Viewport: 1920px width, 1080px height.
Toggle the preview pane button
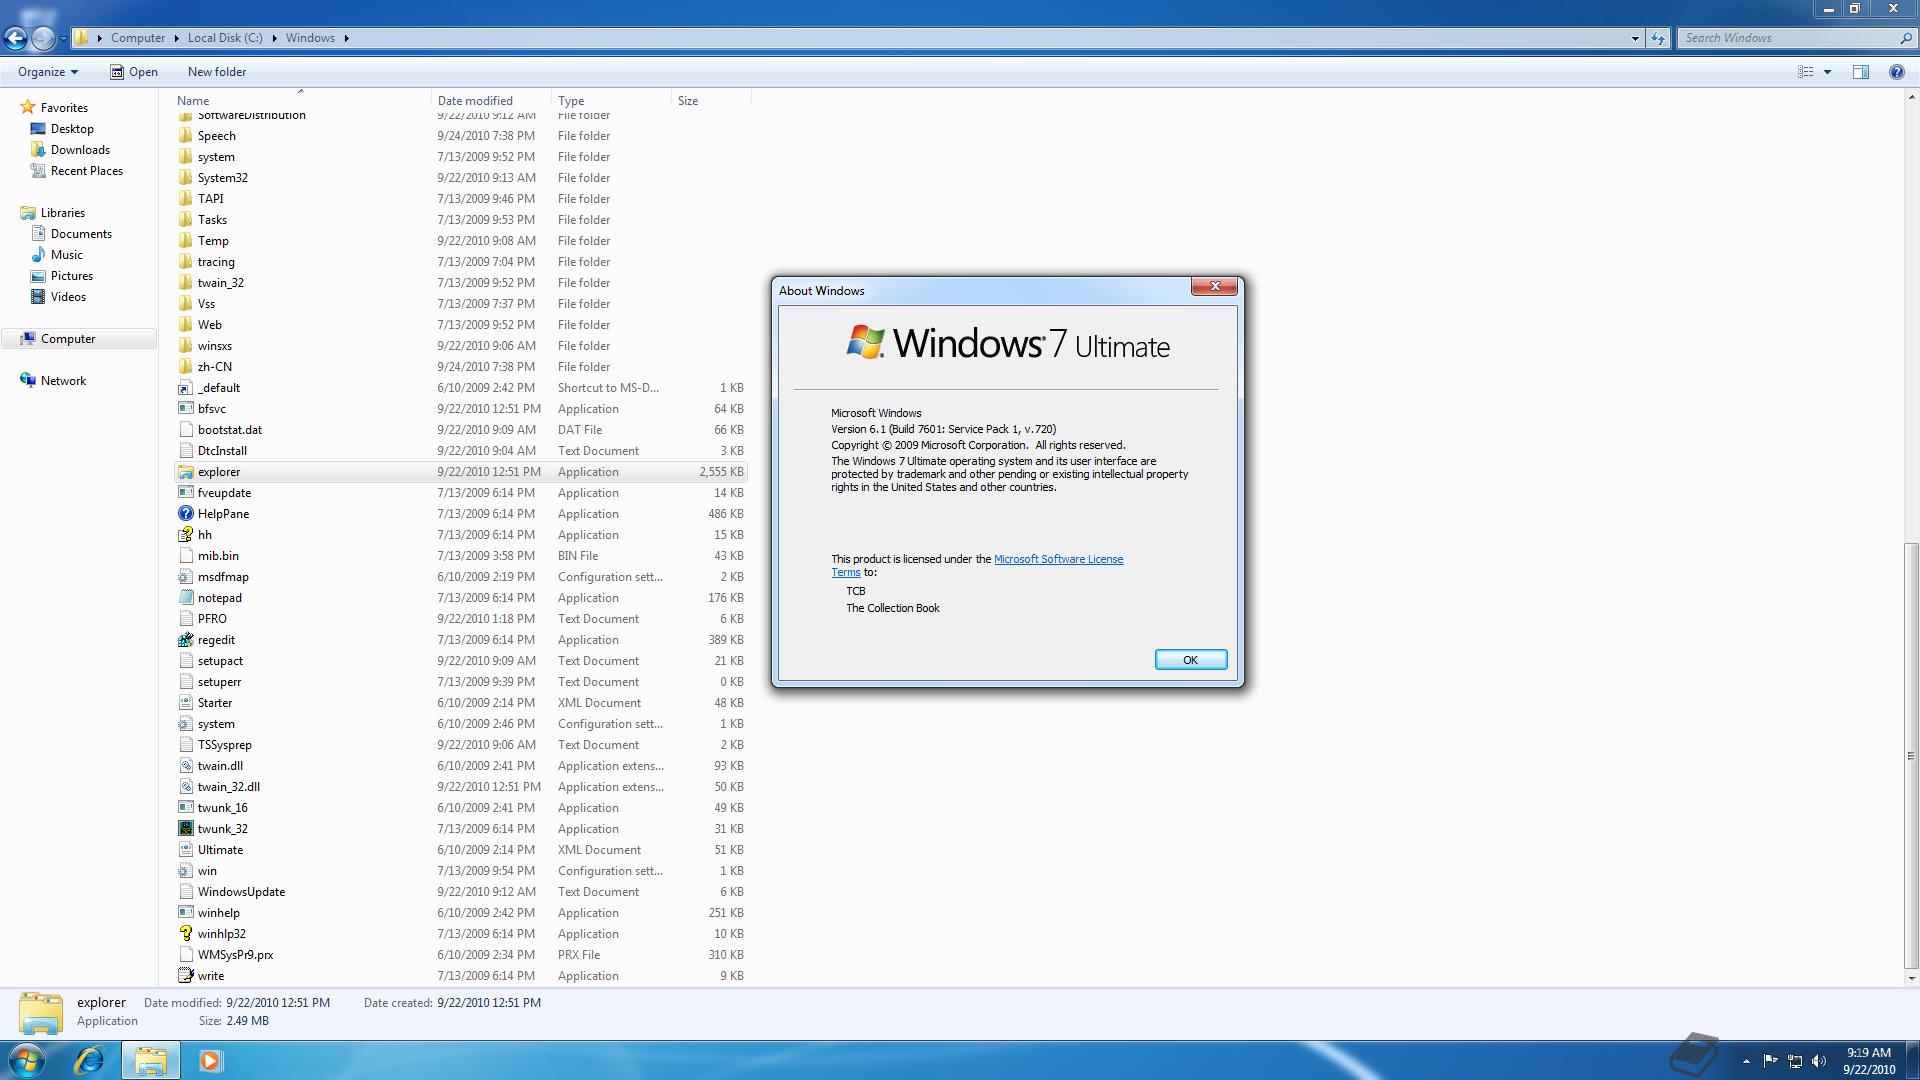coord(1861,72)
